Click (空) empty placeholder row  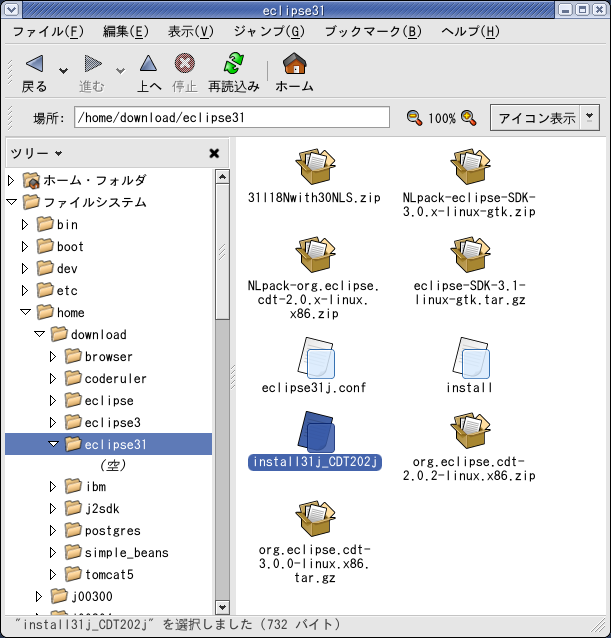(113, 465)
